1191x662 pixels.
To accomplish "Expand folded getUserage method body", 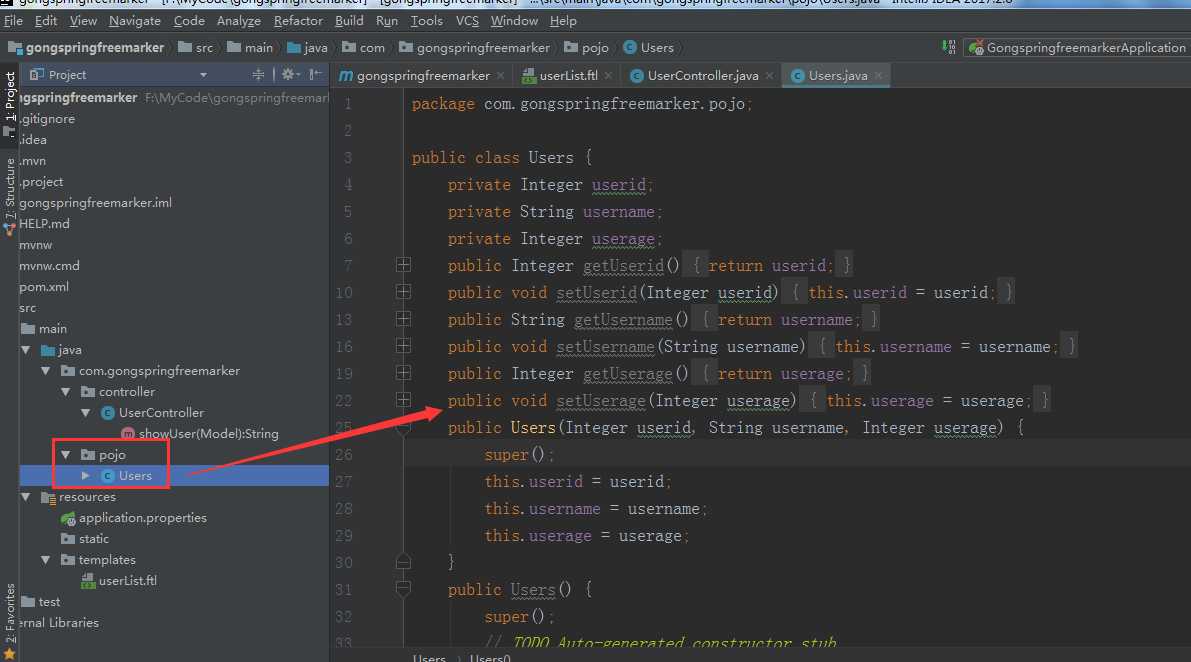I will pos(403,373).
